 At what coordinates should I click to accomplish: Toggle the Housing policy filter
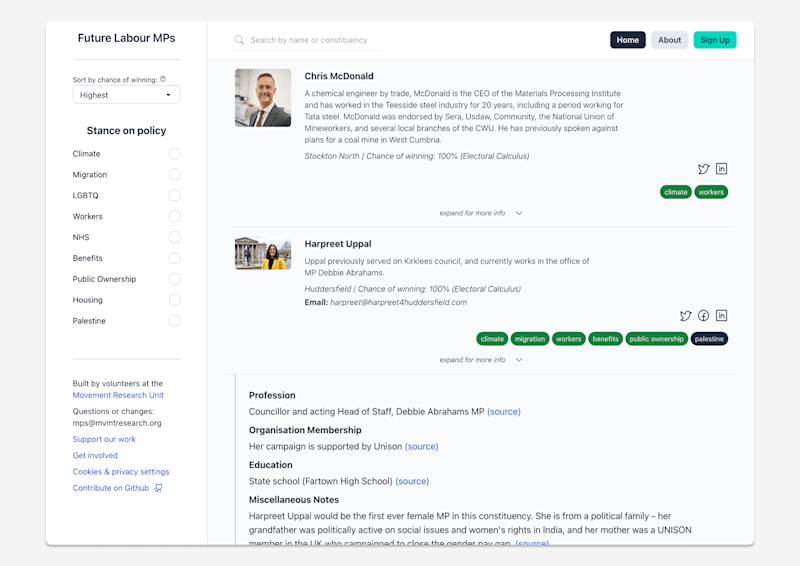(174, 300)
